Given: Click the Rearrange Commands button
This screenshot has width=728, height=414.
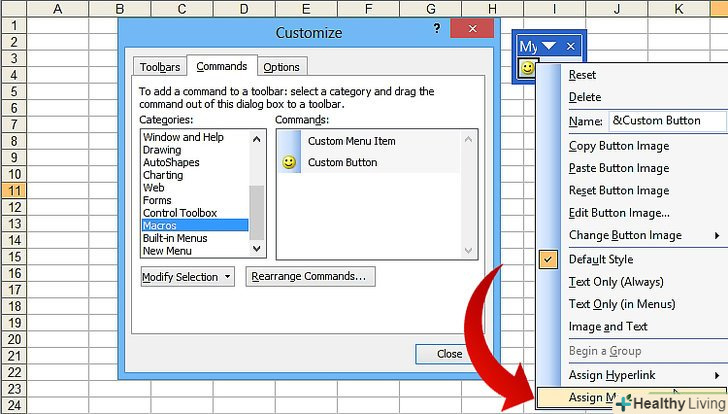Looking at the screenshot, I should (310, 276).
